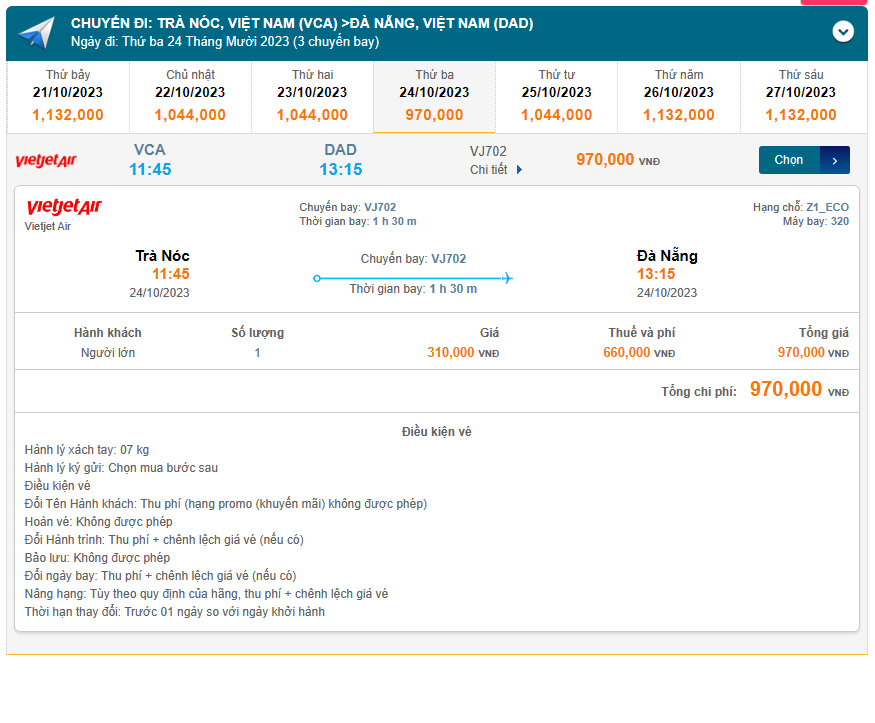Click the VietJet Air logo in flight row
Viewport: 875px width, 723px height.
pos(46,161)
